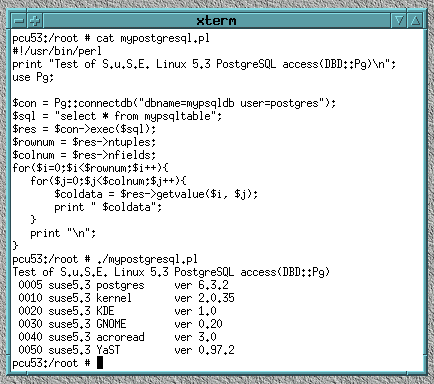This screenshot has height=384, width=434.
Task: Click the '$res->ntuples' line
Action: pyautogui.click(x=84, y=142)
